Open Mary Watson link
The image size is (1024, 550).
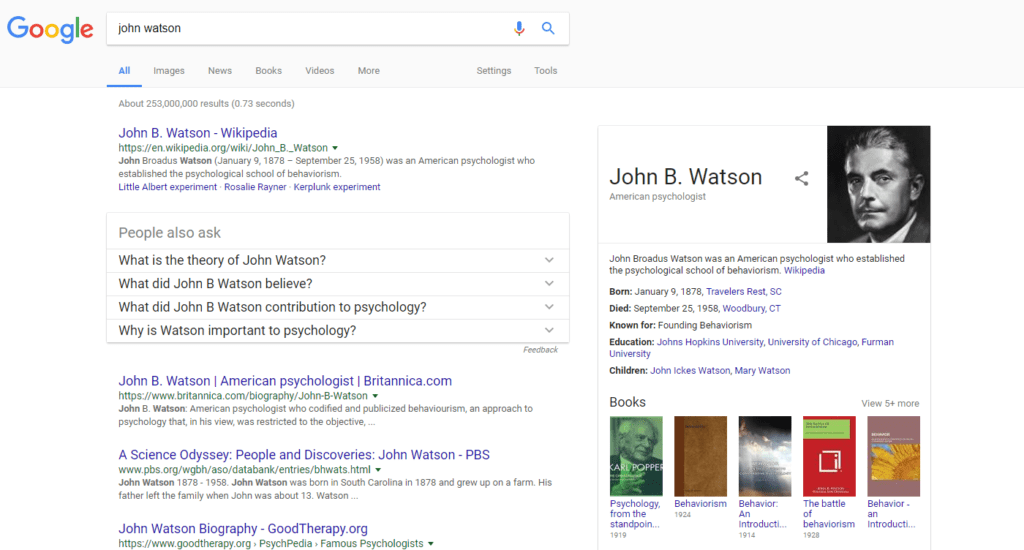[x=762, y=370]
